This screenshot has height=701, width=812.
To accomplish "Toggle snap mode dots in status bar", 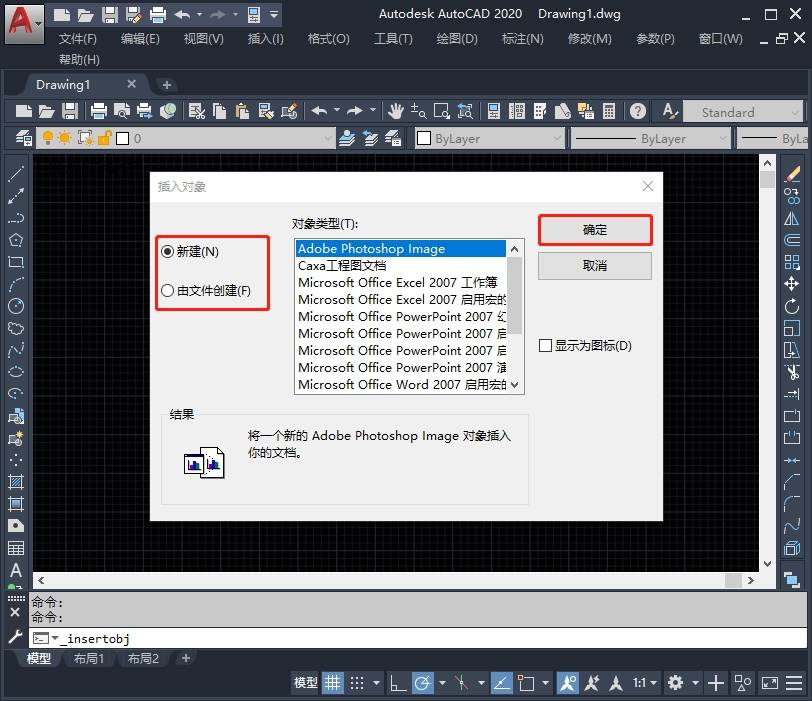I will point(357,683).
